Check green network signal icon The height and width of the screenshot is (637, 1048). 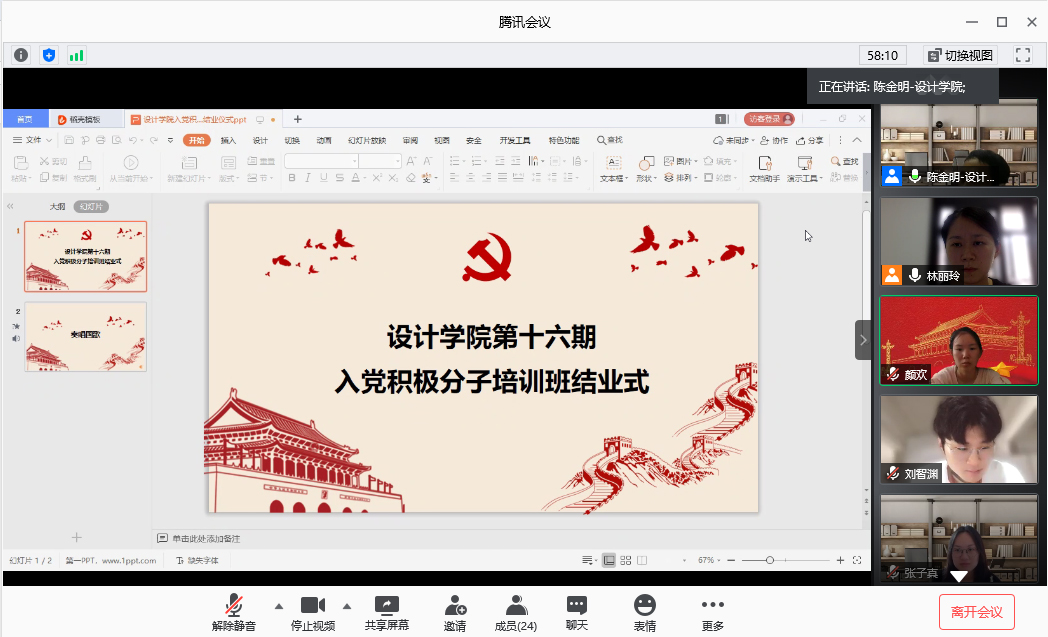(77, 55)
